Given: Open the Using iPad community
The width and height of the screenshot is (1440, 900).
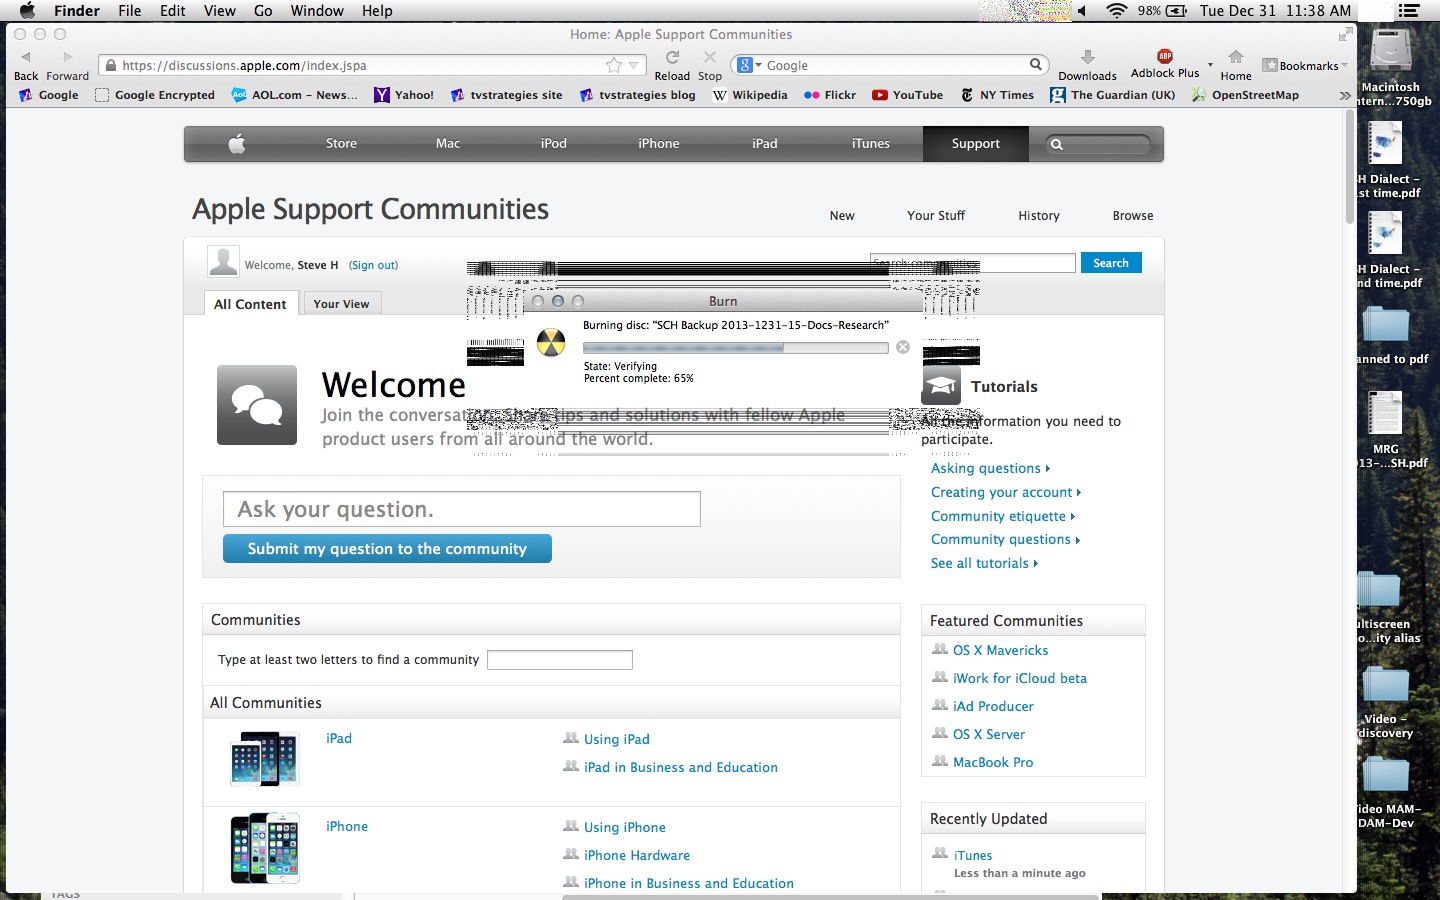Looking at the screenshot, I should click(617, 739).
